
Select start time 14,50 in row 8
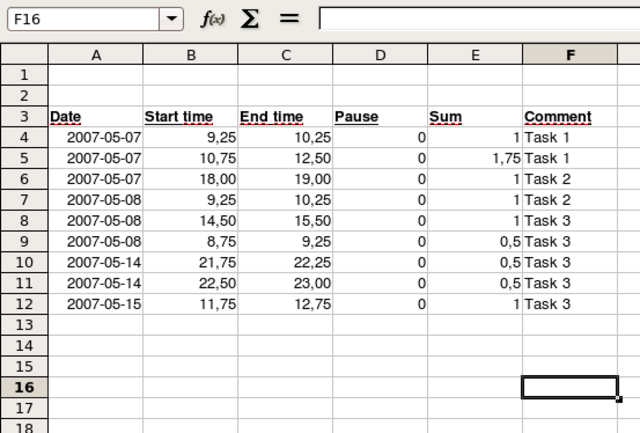tap(191, 221)
